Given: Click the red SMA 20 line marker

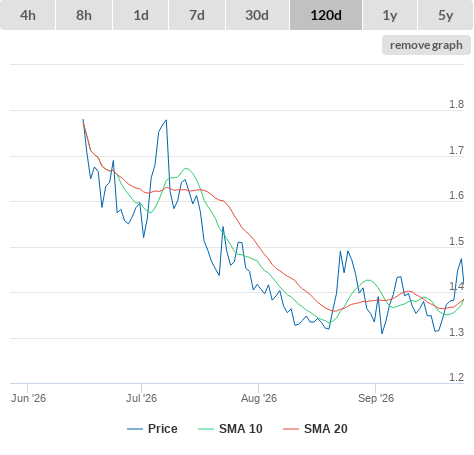Looking at the screenshot, I should pos(291,429).
